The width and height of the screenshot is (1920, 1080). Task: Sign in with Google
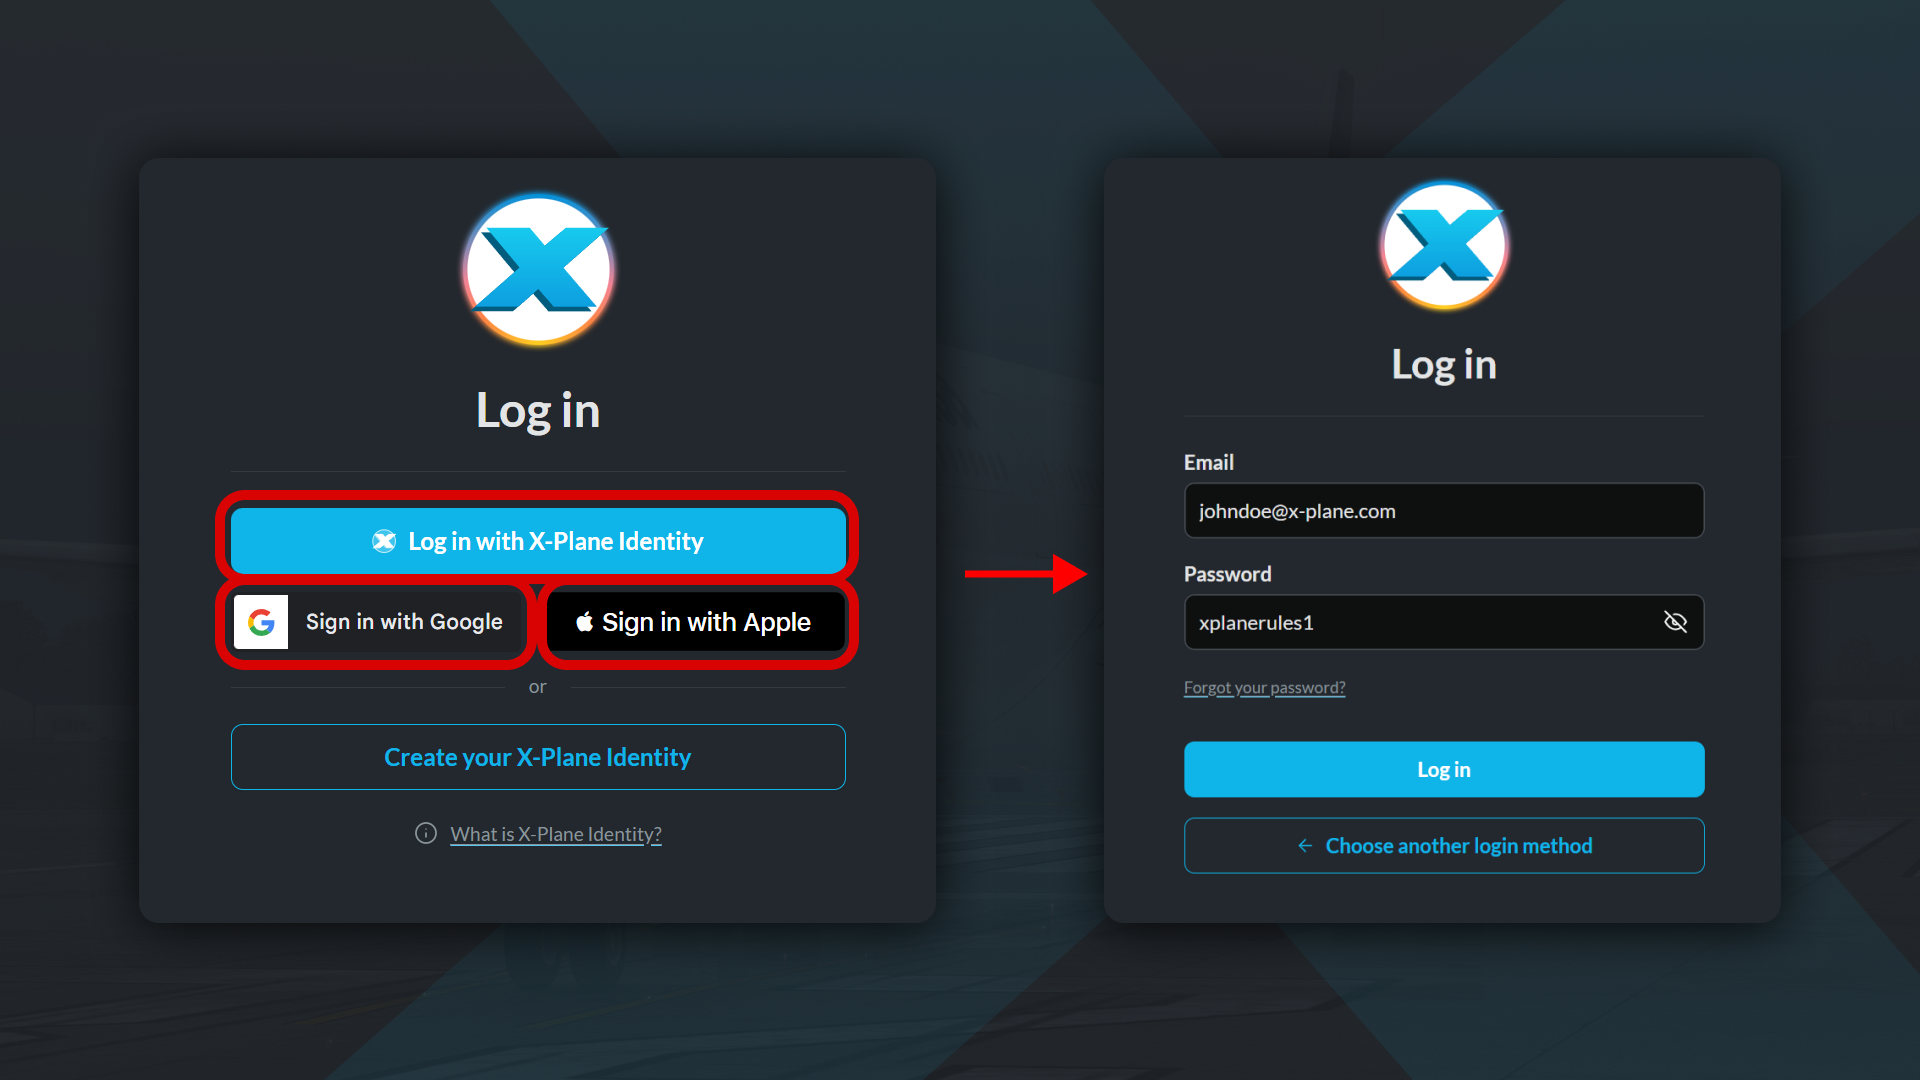coord(378,622)
